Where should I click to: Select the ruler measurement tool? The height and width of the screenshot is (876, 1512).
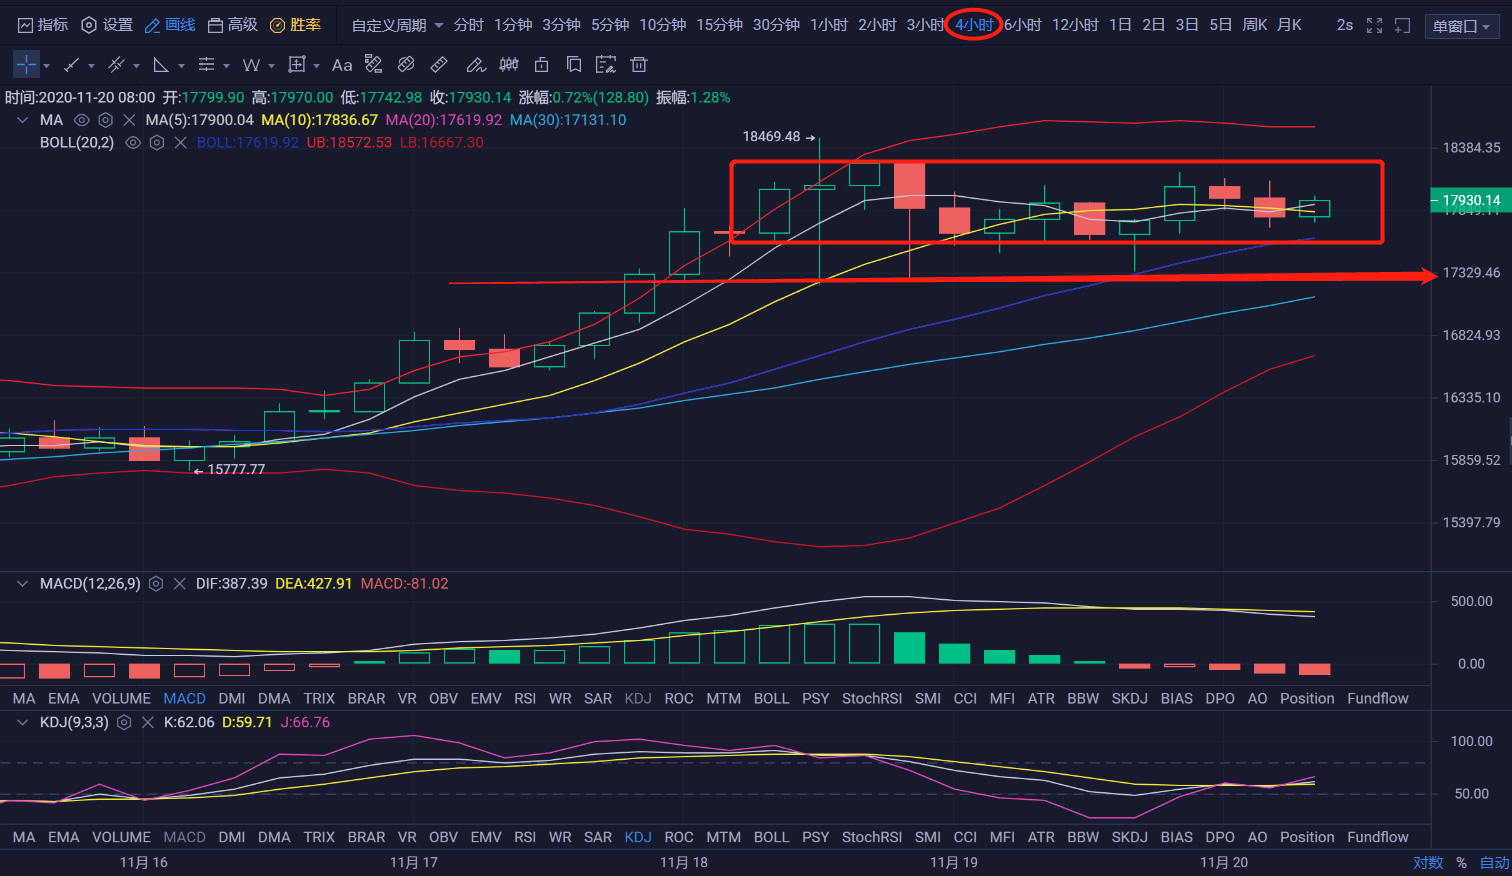439,65
